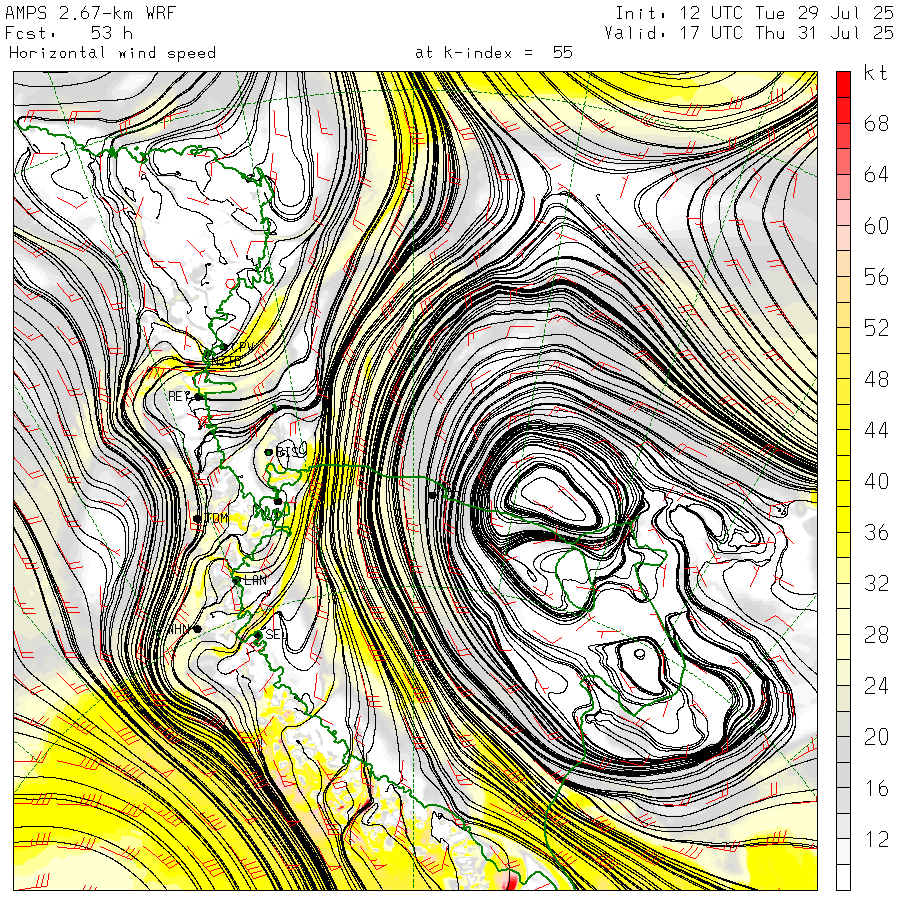Image resolution: width=900 pixels, height=900 pixels.
Task: Click the 40 label on the color scale
Action: click(876, 482)
